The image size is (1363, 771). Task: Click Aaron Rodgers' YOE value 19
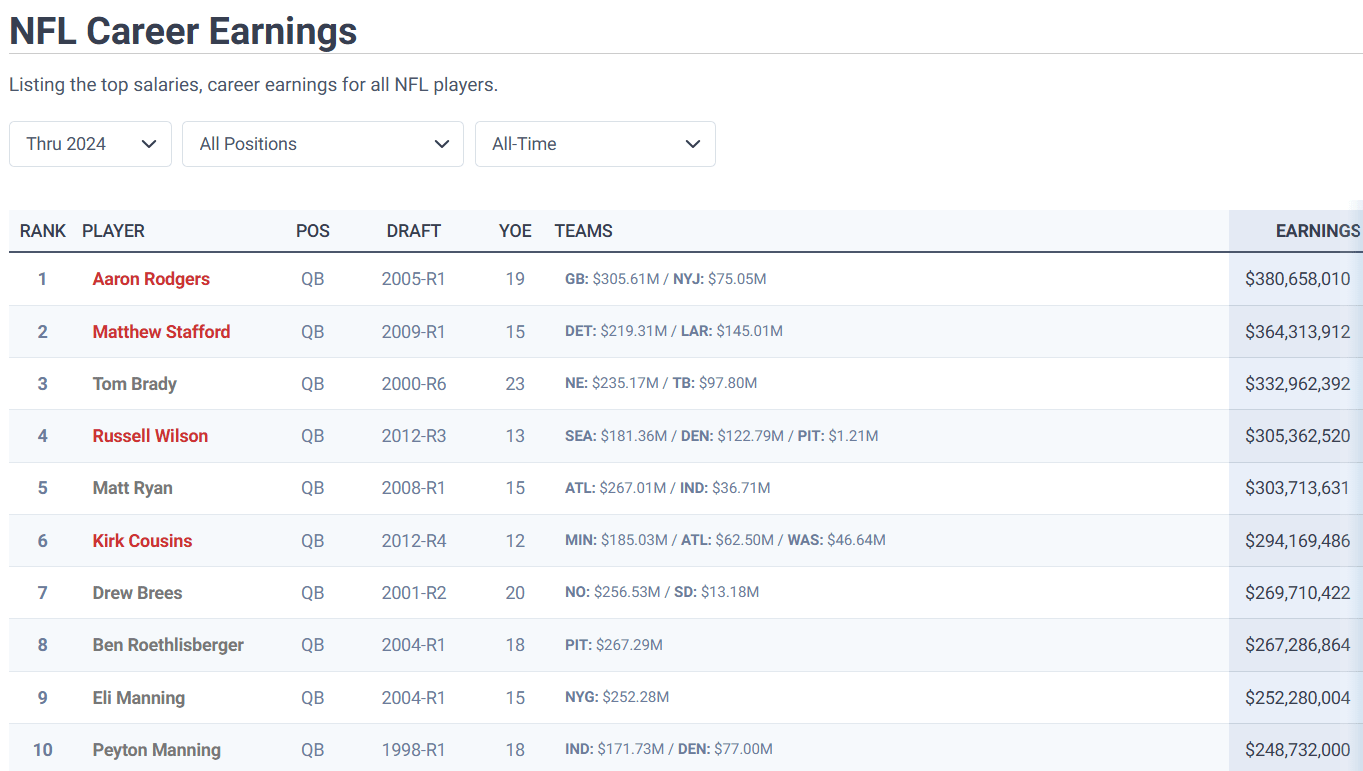515,279
